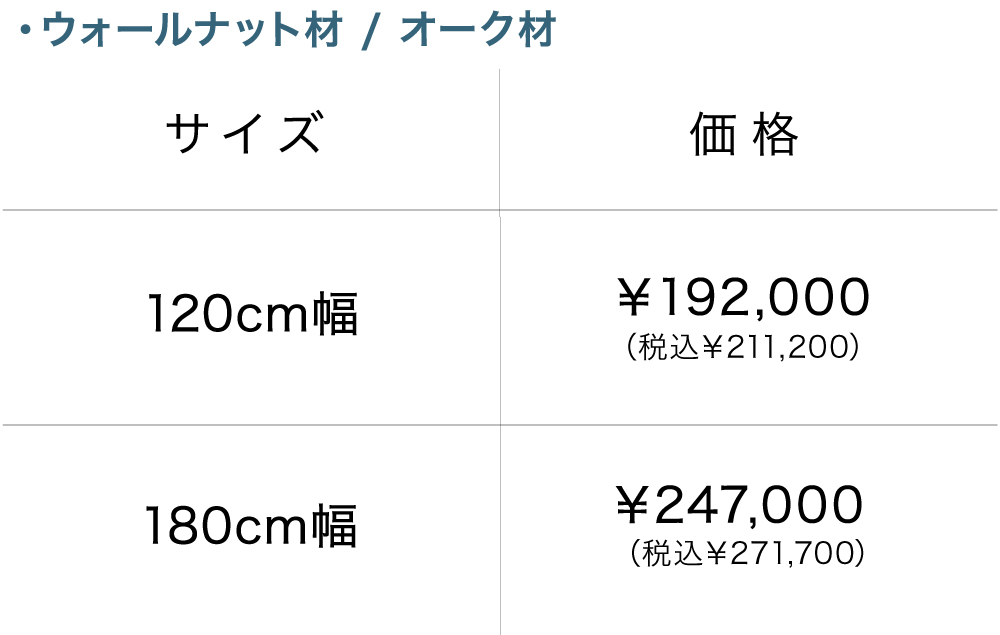This screenshot has height=635, width=1000.
Task: Click the ￥247,000 price
Action: point(739,506)
